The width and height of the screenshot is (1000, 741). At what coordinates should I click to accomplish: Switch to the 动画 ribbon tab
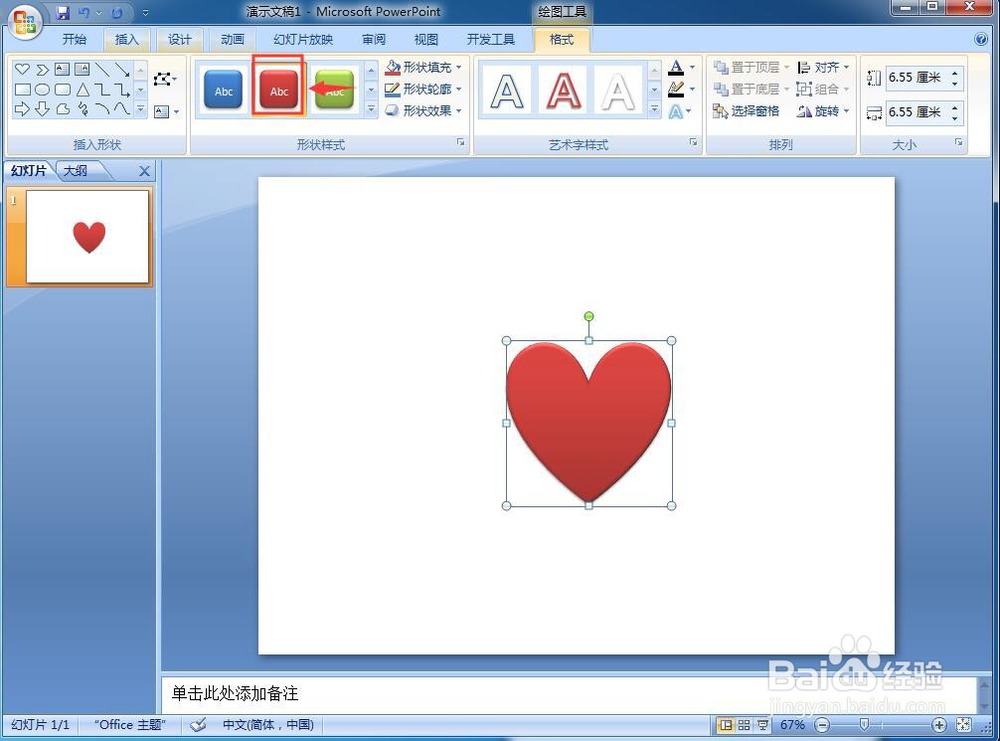tap(232, 40)
